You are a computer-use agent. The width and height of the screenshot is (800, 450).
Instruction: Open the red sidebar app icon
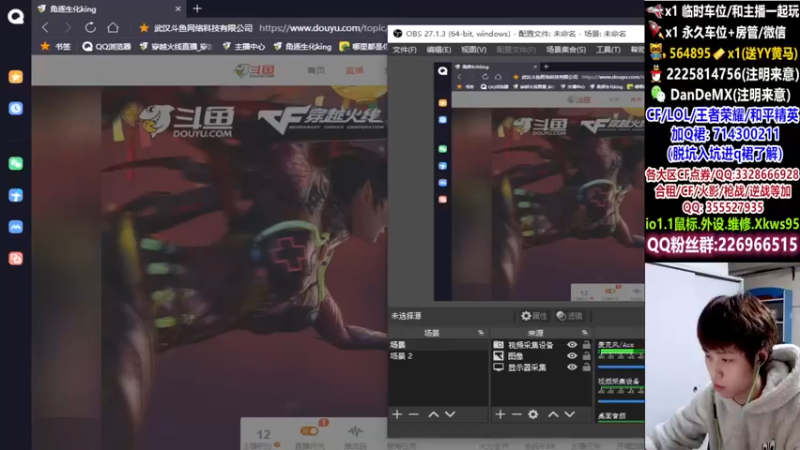coord(16,258)
